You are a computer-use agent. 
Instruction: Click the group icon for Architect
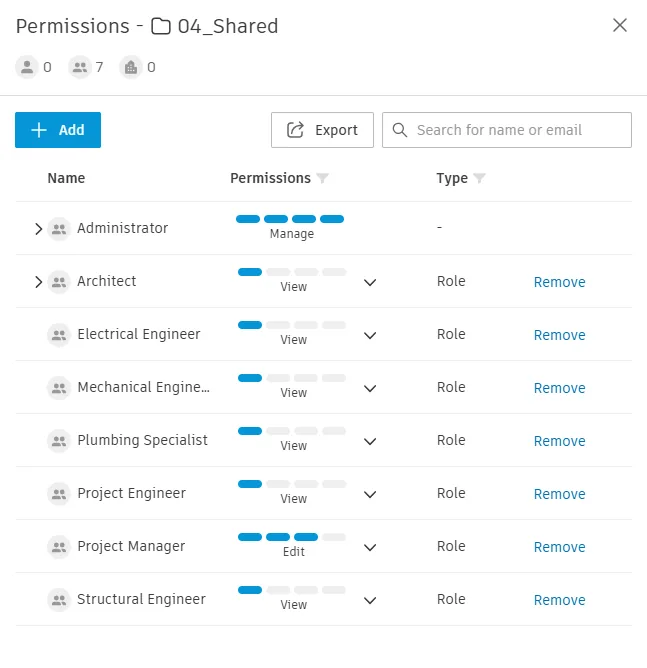coord(59,282)
